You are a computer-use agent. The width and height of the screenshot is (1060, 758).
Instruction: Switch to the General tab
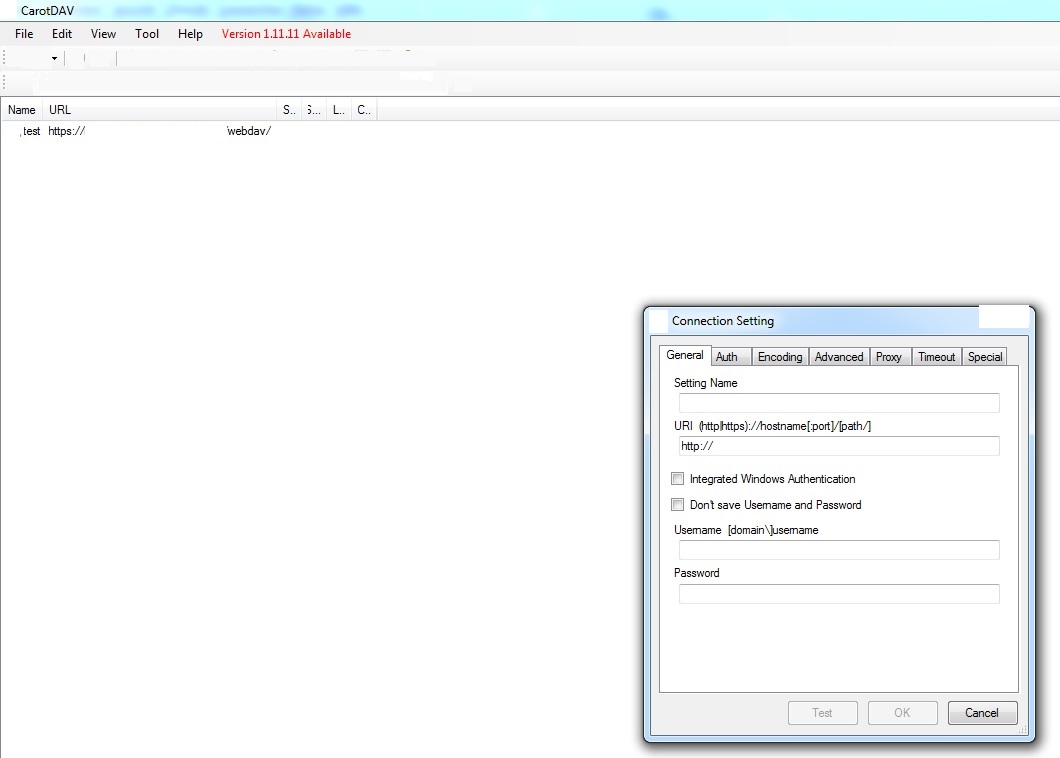coord(685,355)
